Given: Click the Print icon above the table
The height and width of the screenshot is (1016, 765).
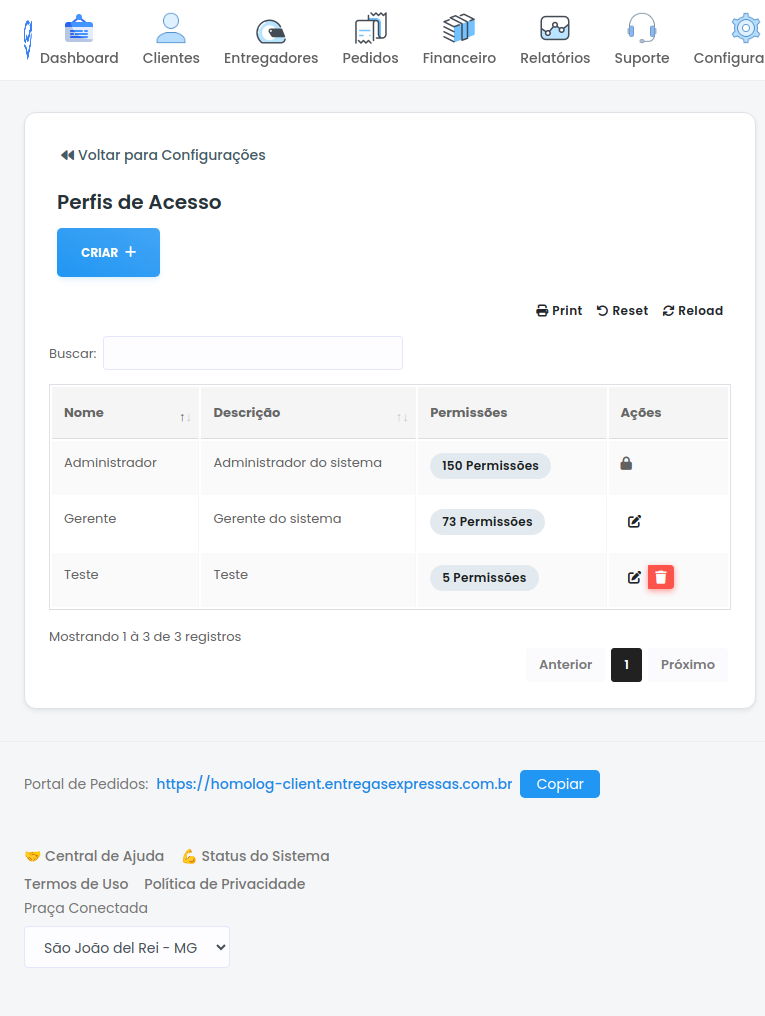Looking at the screenshot, I should click(x=541, y=310).
